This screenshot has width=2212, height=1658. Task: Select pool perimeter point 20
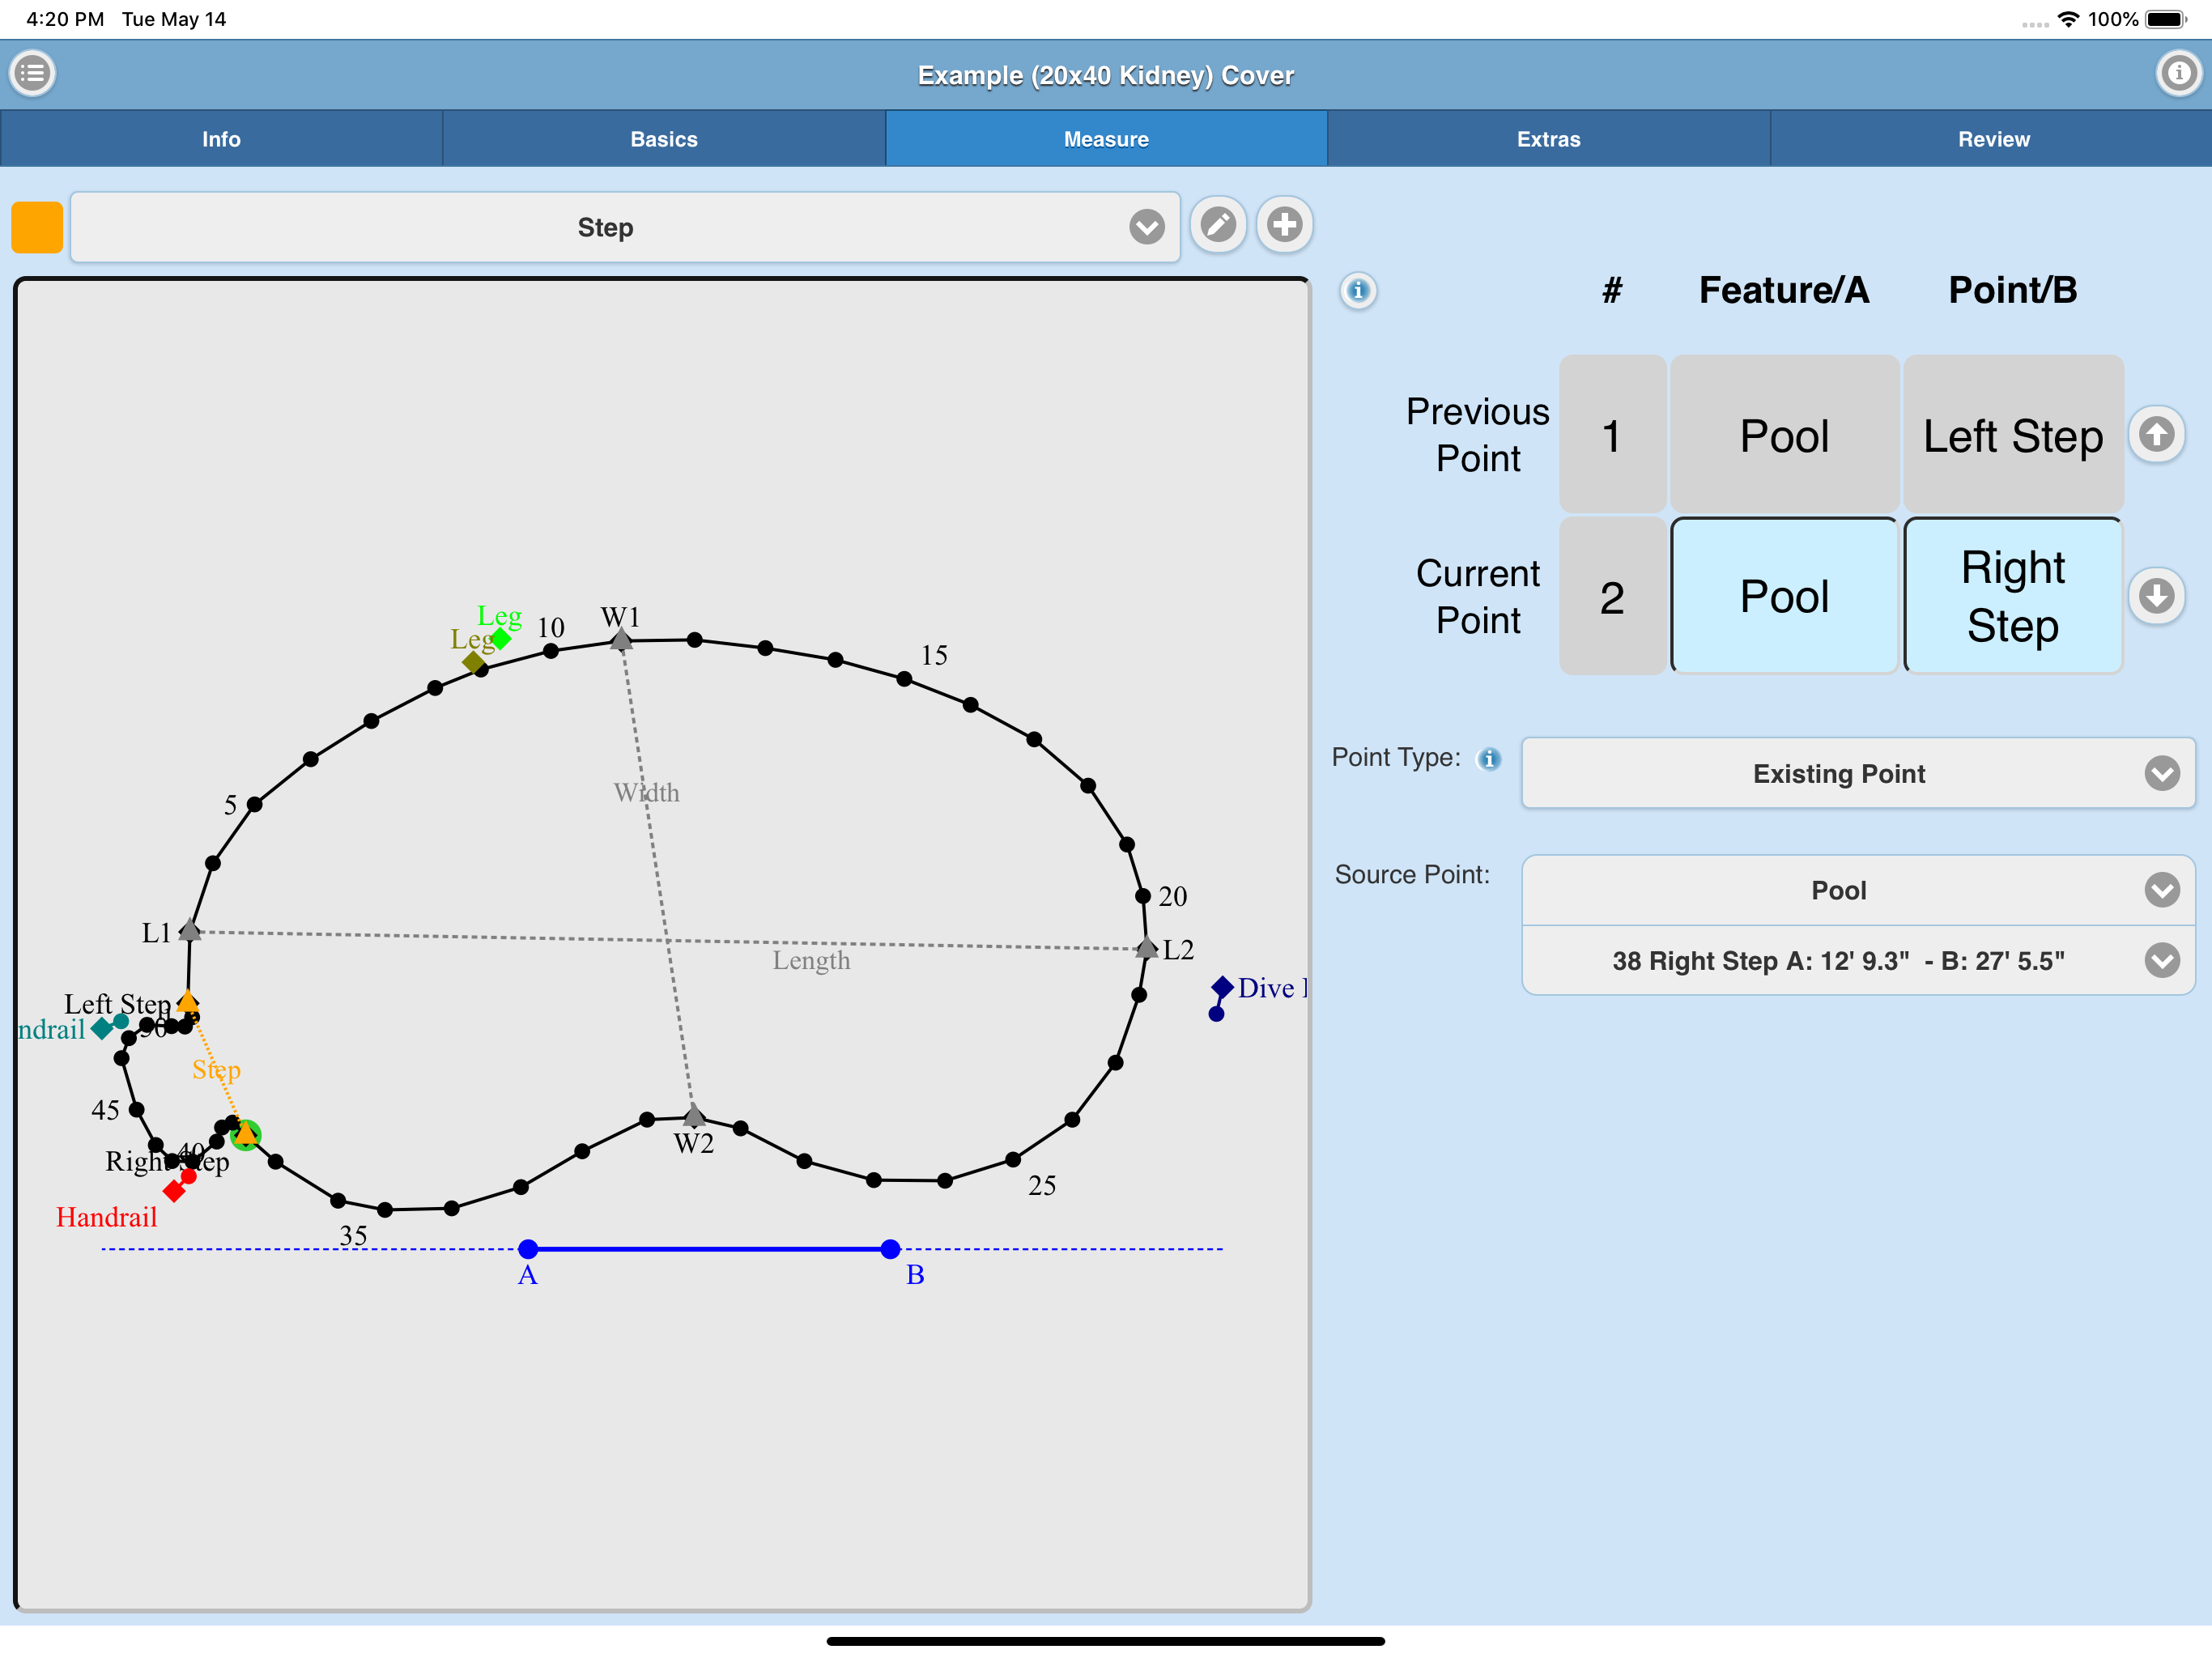pyautogui.click(x=1142, y=896)
